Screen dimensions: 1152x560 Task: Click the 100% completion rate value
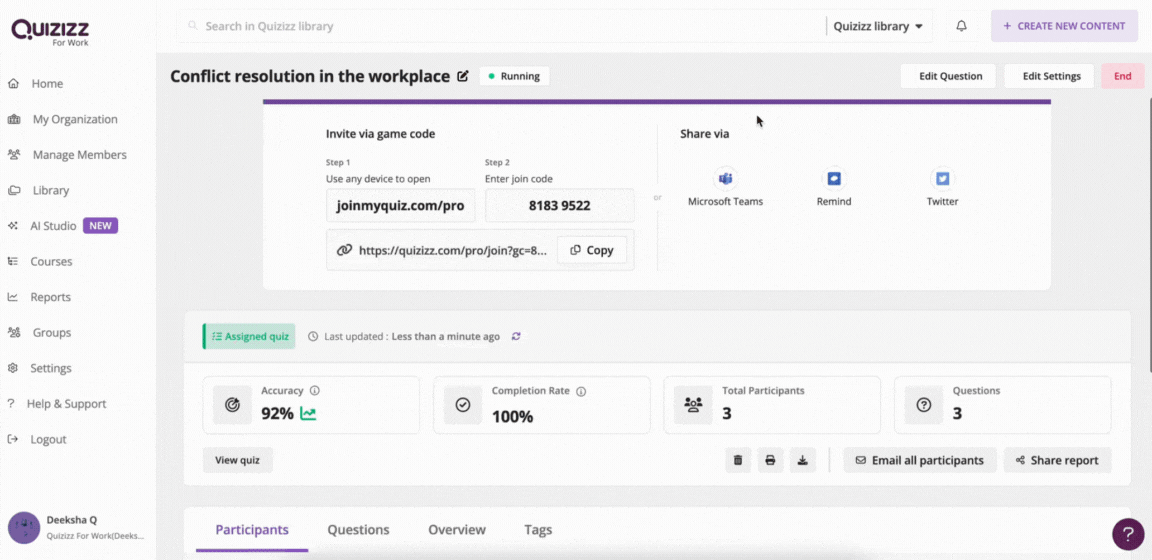512,417
